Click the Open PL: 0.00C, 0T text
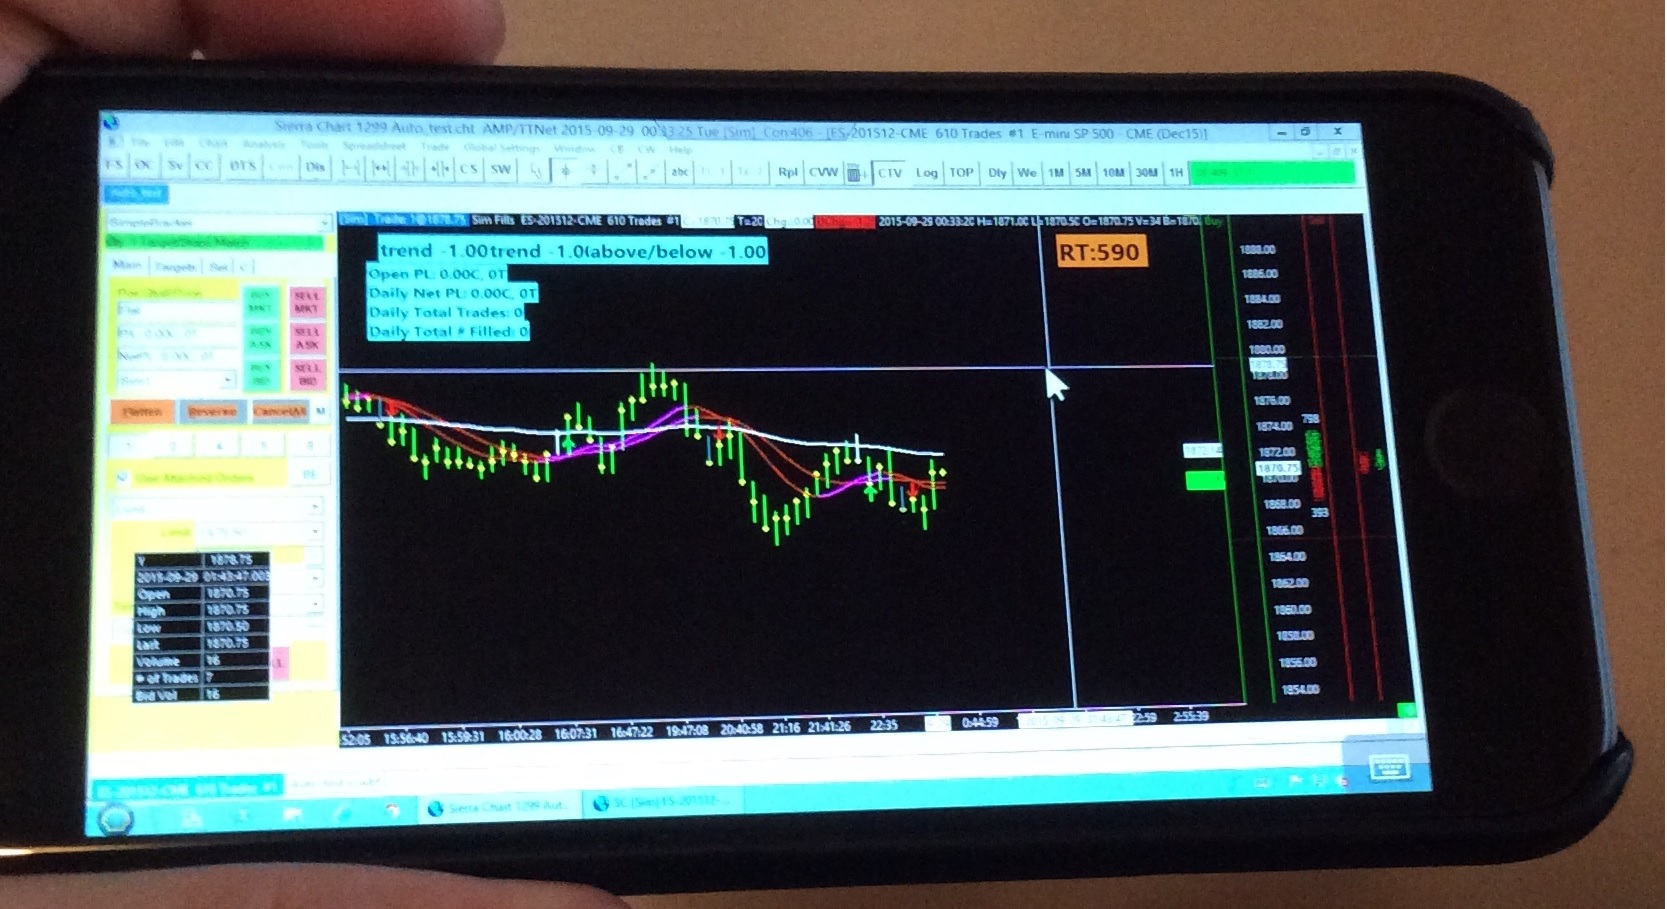 [x=437, y=273]
